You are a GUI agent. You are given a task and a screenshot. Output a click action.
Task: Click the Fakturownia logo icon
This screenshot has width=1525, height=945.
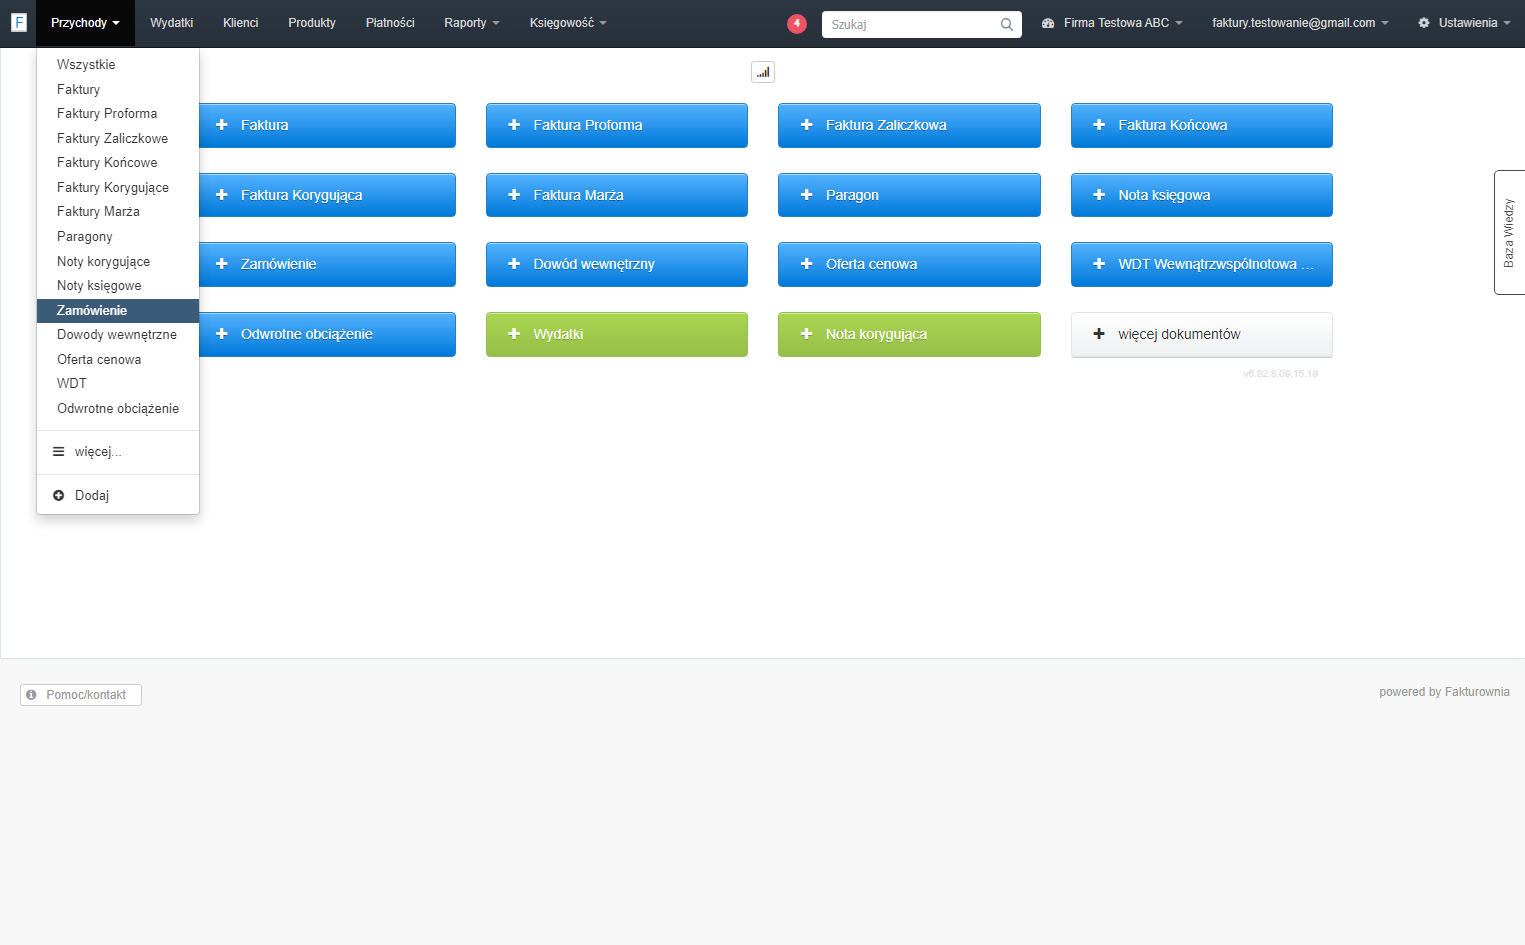[x=18, y=22]
